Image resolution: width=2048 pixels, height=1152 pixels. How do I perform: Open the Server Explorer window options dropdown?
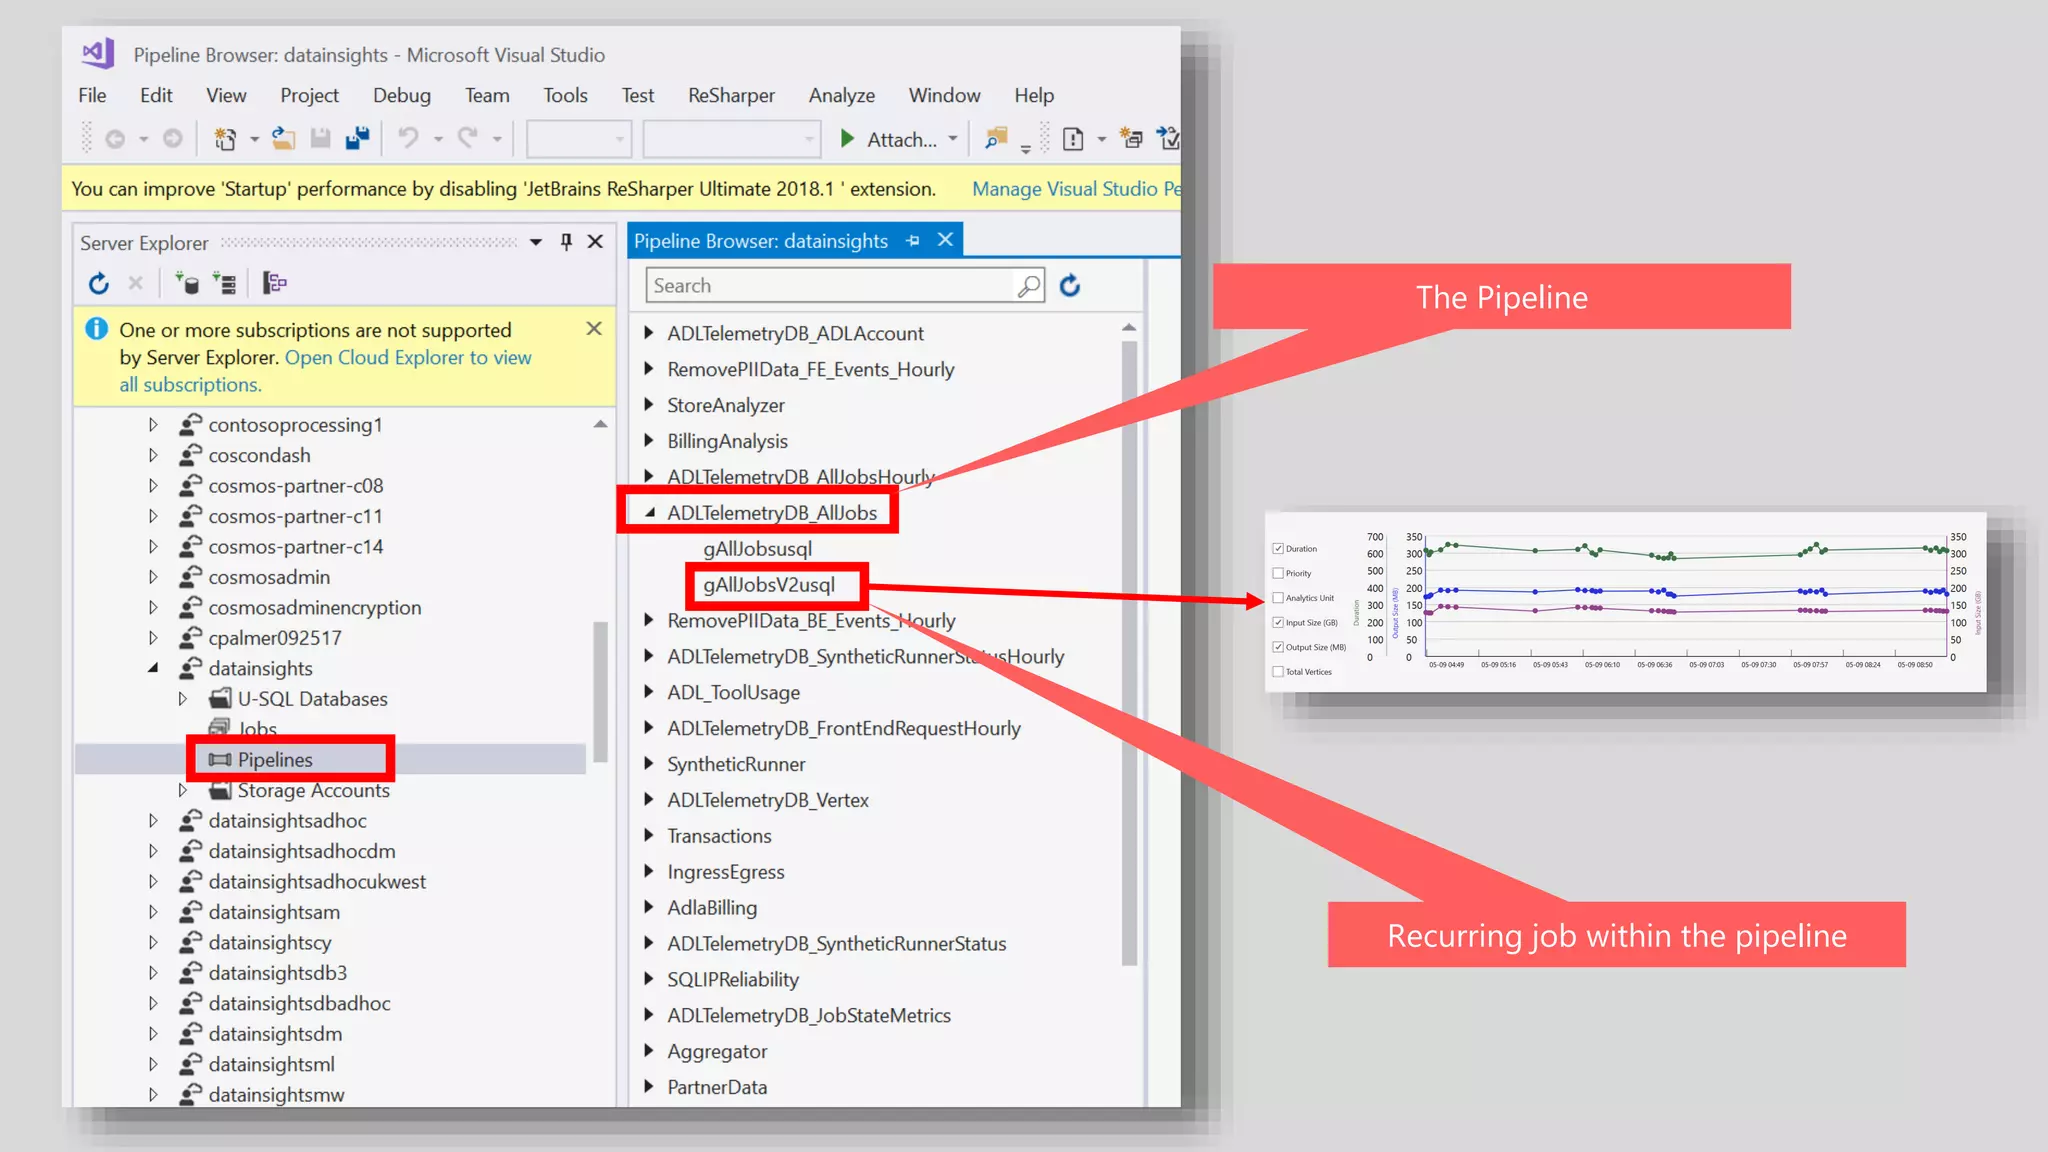click(x=536, y=242)
